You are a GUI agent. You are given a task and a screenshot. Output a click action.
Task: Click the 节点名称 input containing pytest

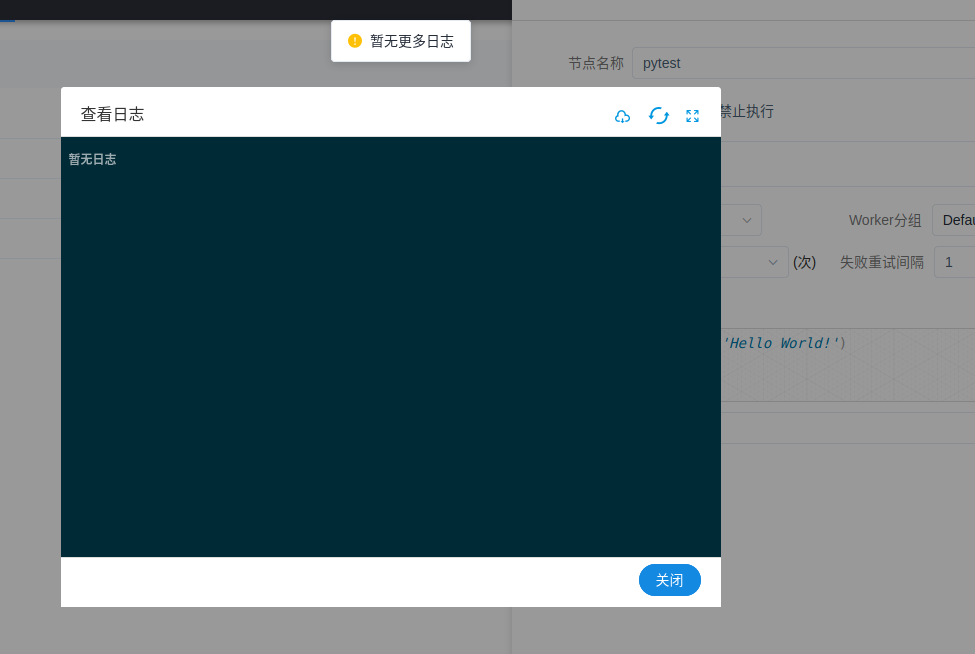tap(803, 63)
